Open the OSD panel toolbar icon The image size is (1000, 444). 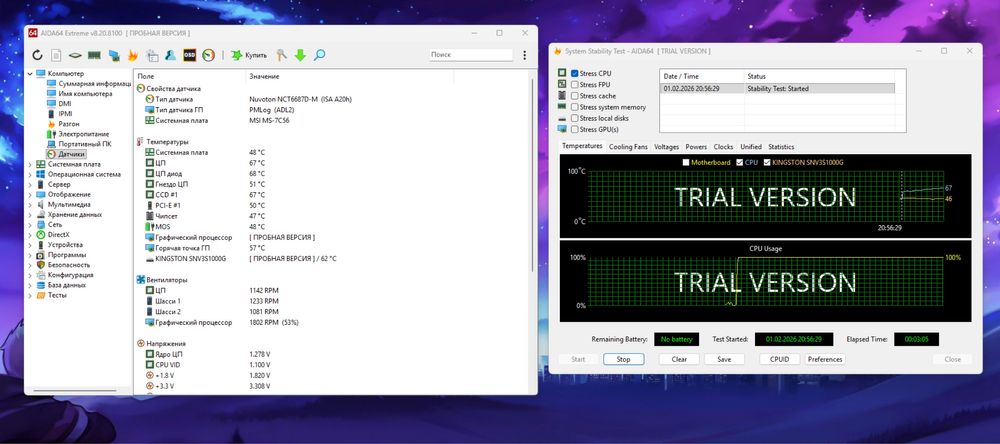pos(189,56)
